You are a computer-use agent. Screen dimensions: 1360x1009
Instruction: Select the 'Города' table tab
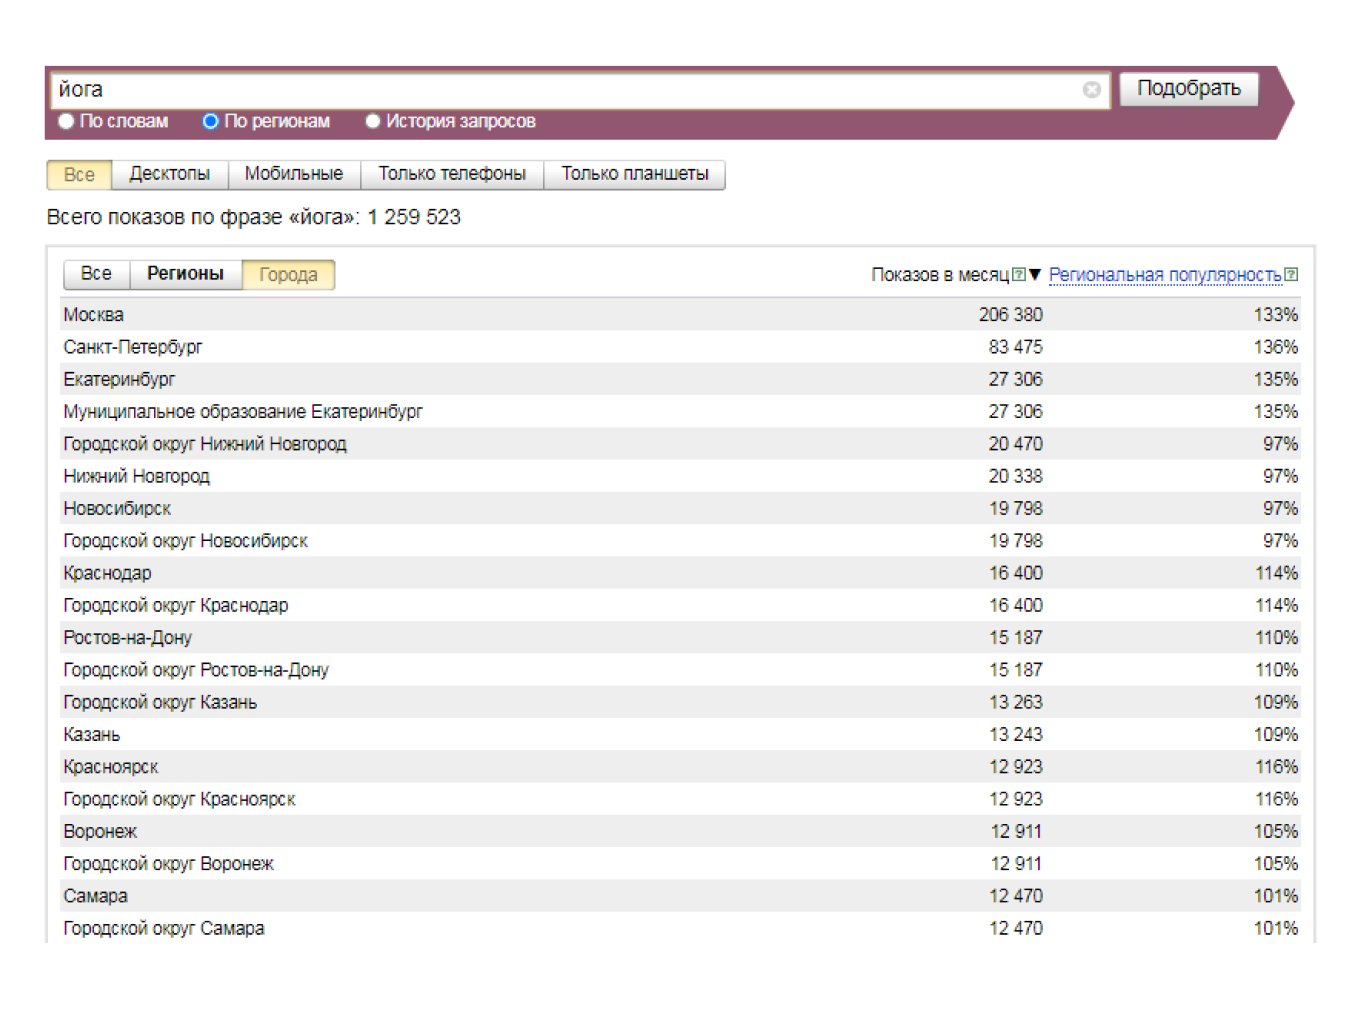[288, 275]
